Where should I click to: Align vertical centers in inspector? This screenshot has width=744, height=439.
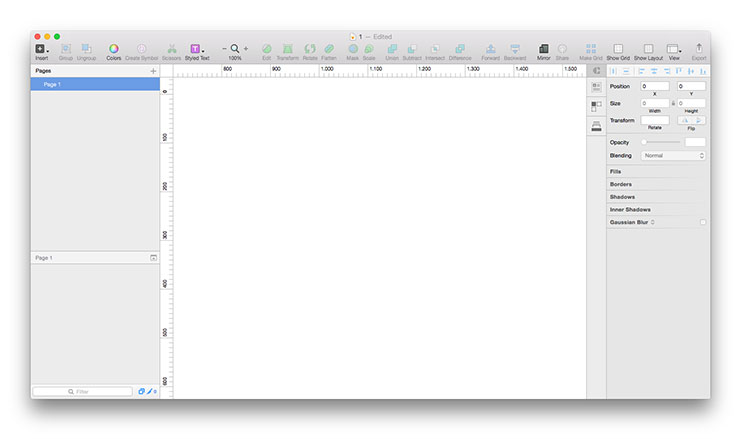[691, 71]
